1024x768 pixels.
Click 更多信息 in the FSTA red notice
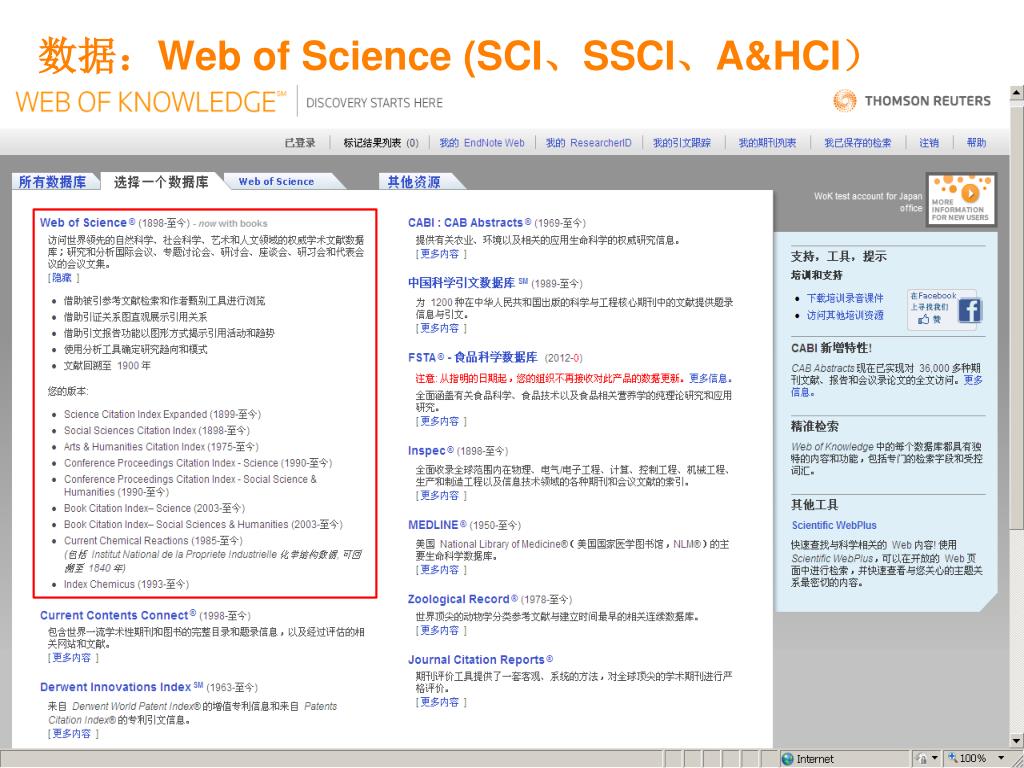click(708, 378)
